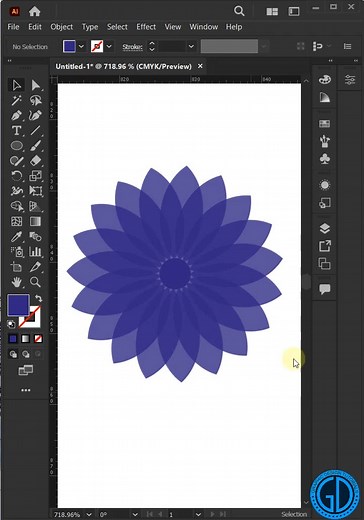Viewport: 364px width, 520px height.
Task: Select the Selection tool (black arrow)
Action: (x=16, y=85)
